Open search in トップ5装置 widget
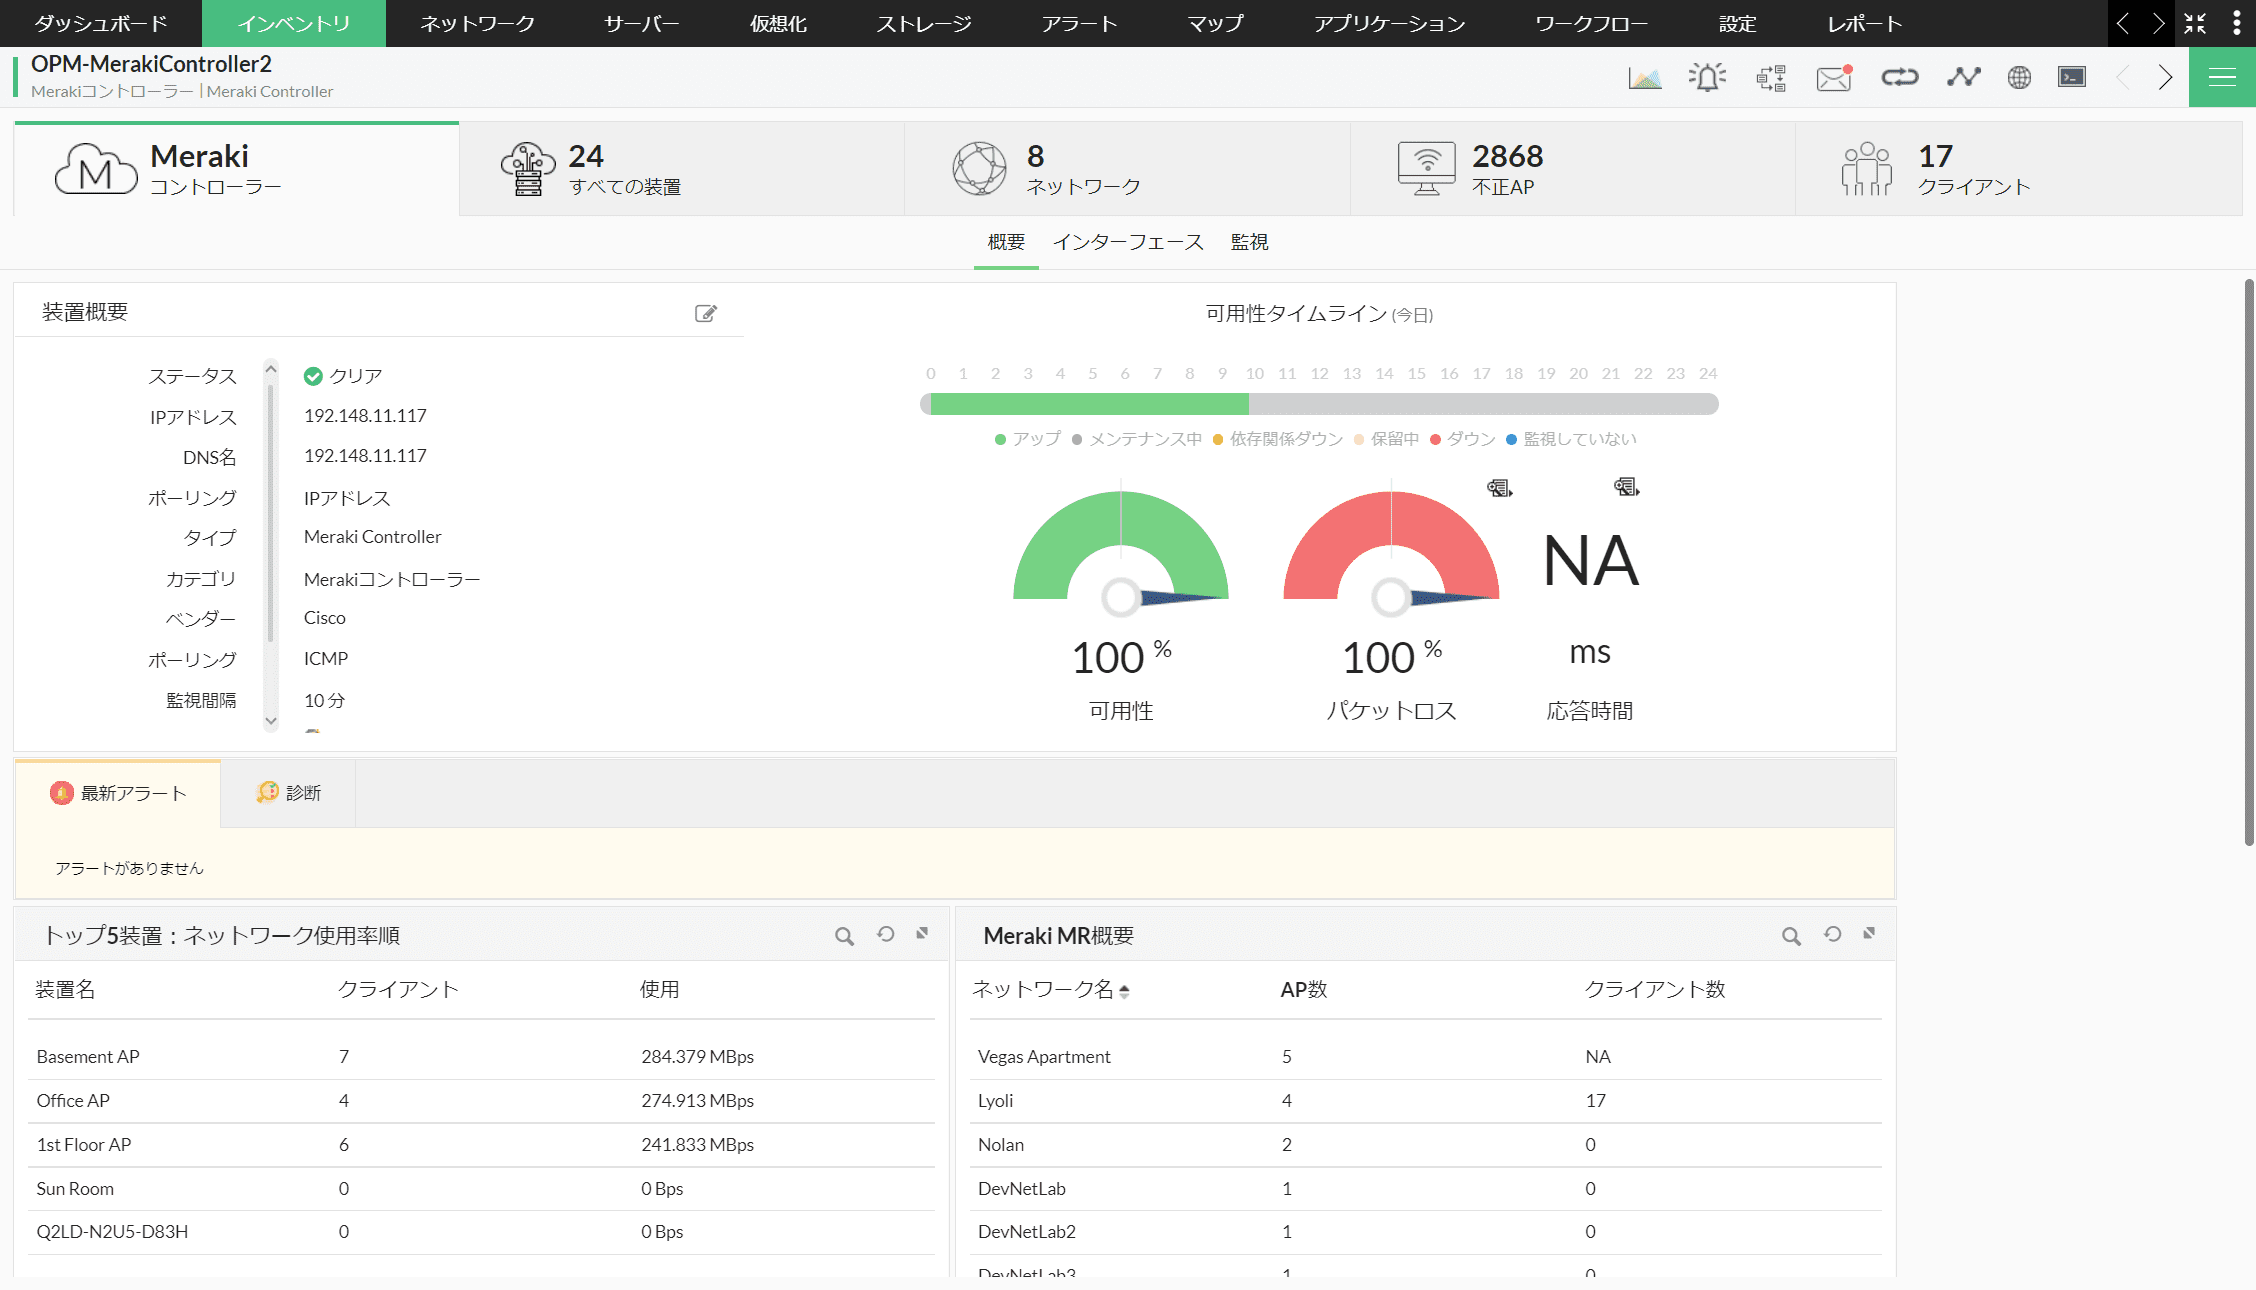2256x1290 pixels. point(843,935)
